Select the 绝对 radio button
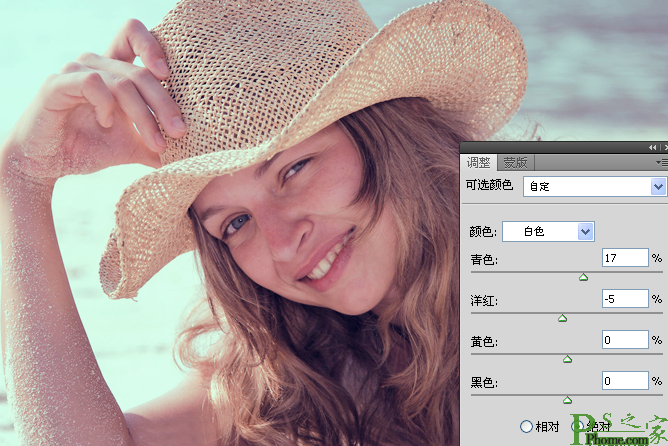Screen dimensions: 668x446 tap(577, 427)
